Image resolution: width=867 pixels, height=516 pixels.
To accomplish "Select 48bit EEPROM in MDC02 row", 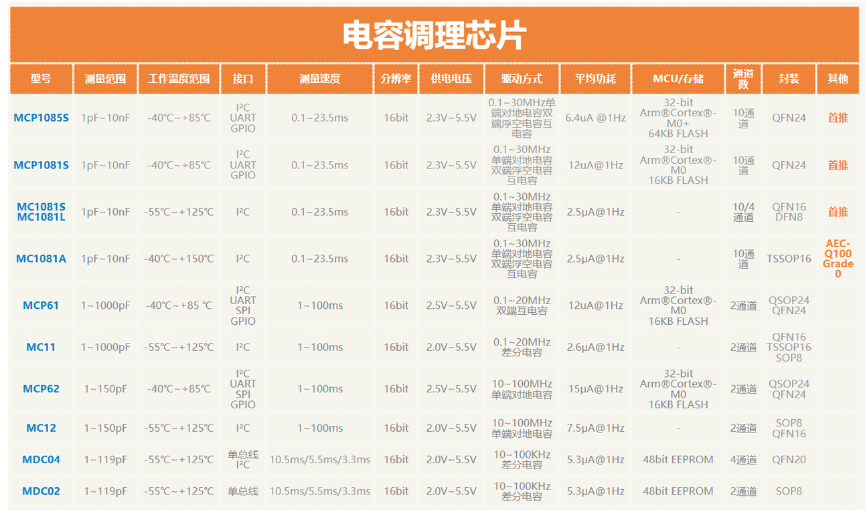I will pyautogui.click(x=678, y=491).
